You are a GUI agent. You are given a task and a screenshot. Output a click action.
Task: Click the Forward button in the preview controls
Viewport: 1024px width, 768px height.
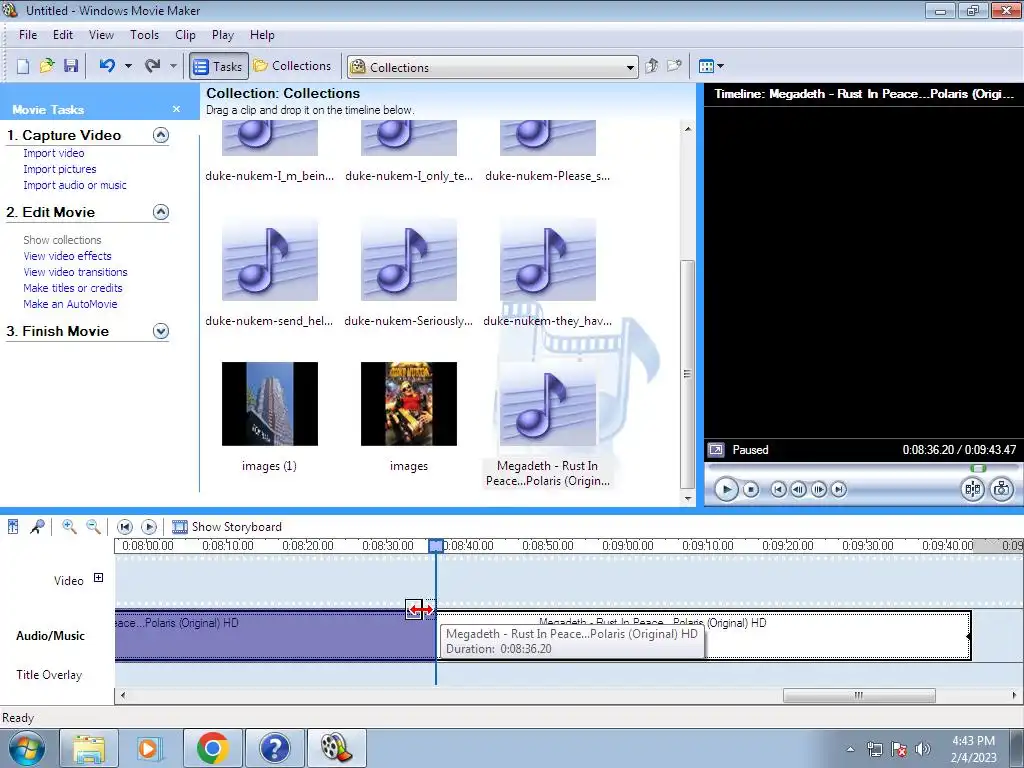pyautogui.click(x=839, y=489)
